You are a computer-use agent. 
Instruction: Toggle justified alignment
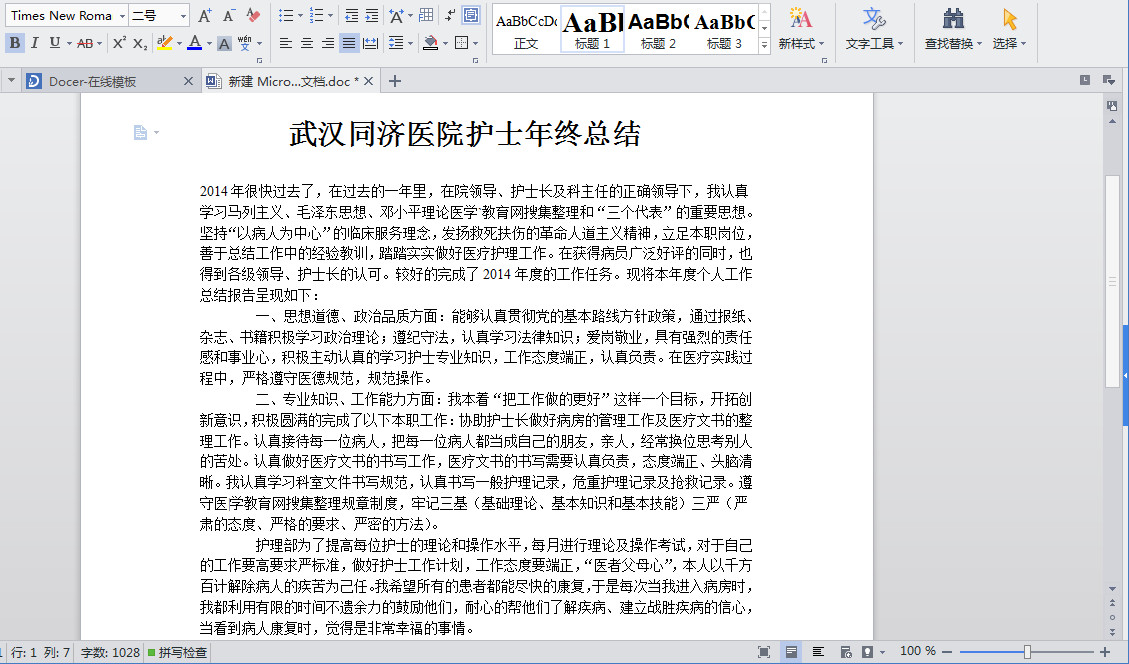pos(348,43)
